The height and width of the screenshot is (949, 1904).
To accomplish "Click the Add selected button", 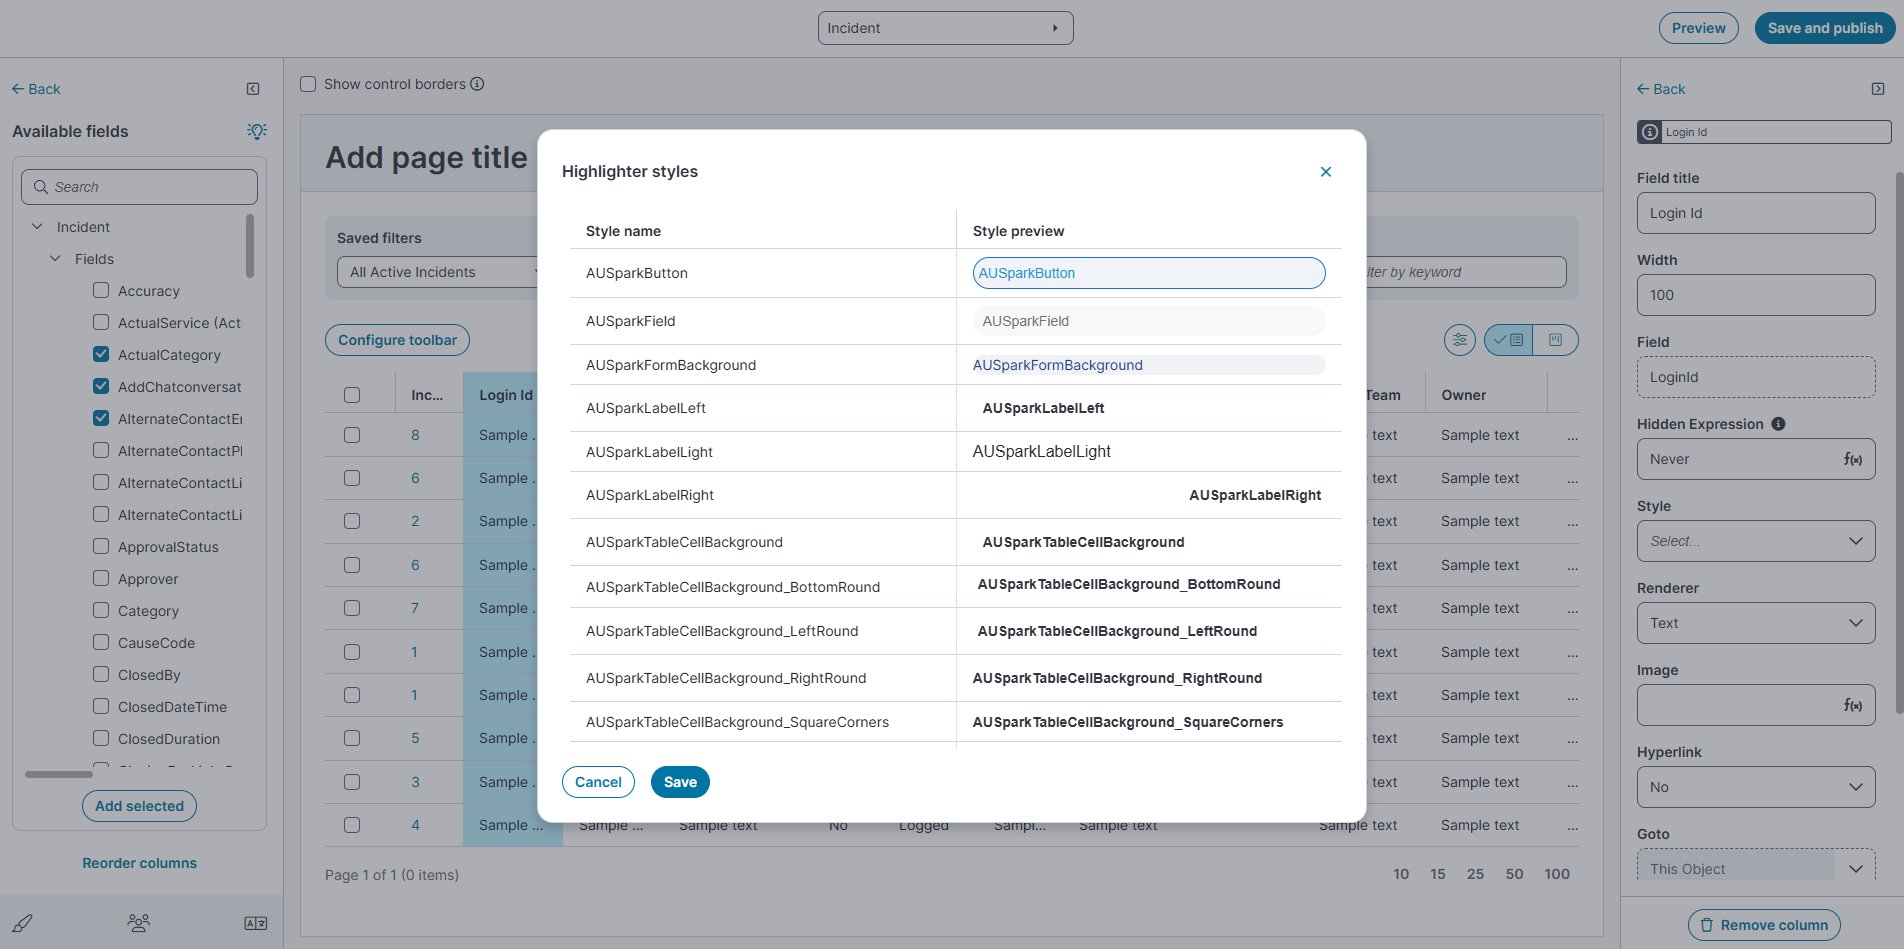I will 139,806.
